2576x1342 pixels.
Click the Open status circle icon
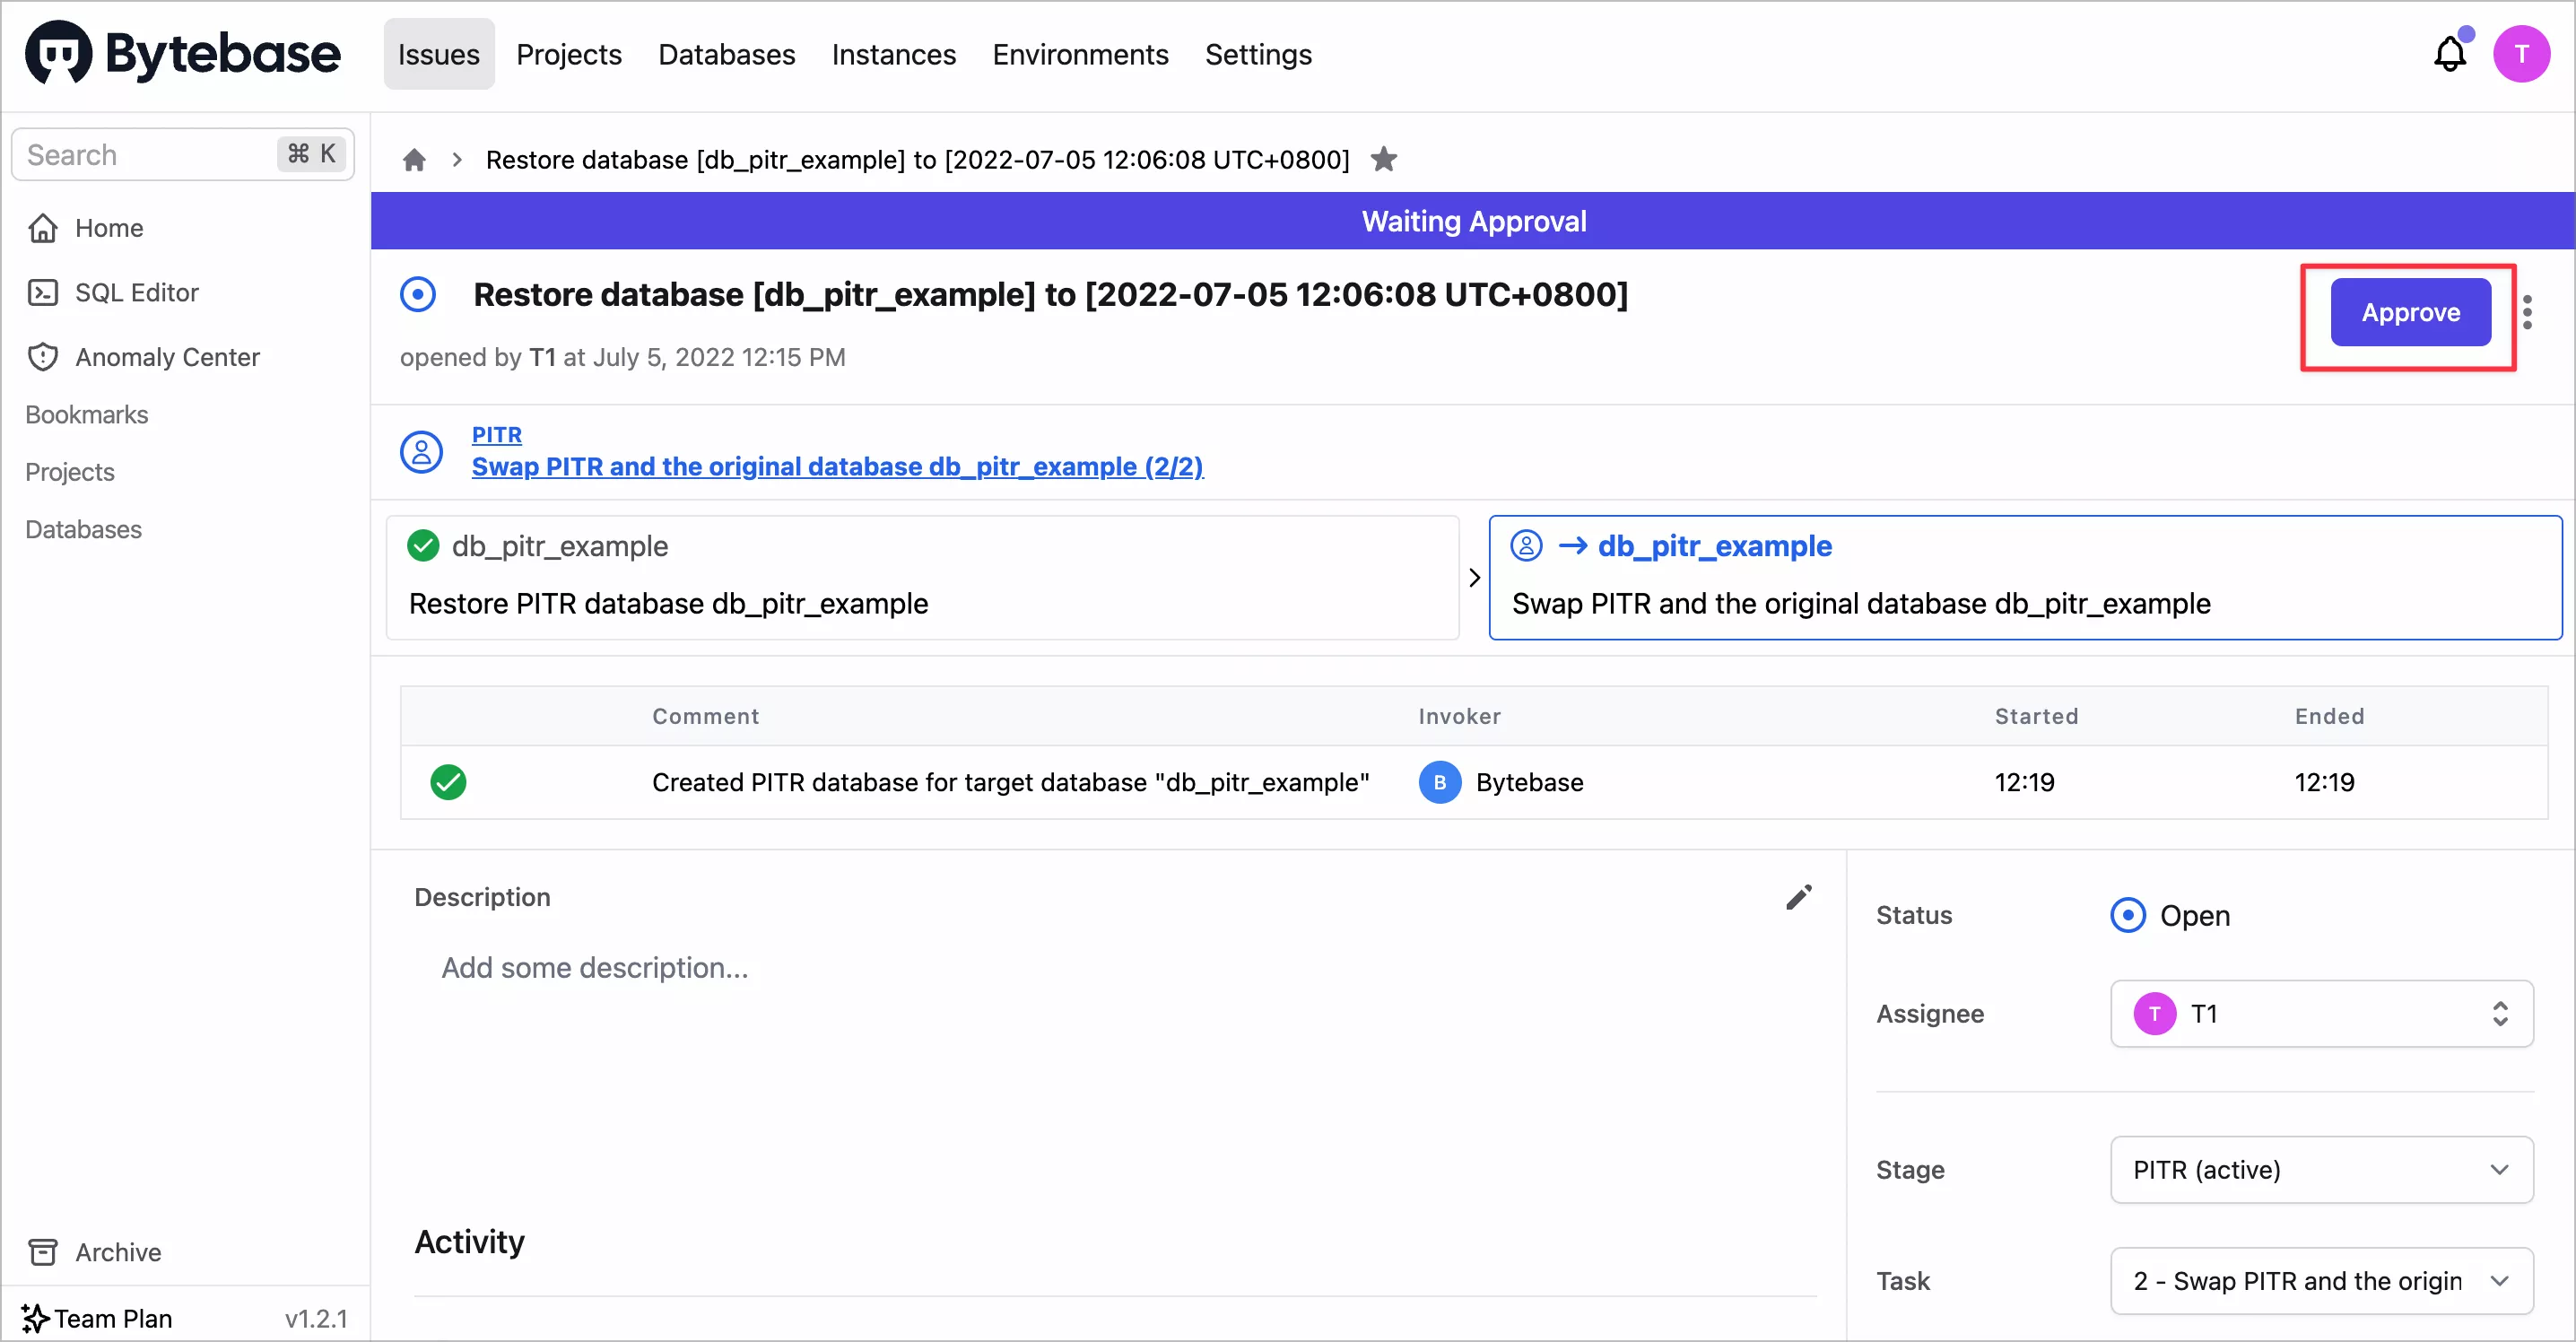[x=2127, y=915]
